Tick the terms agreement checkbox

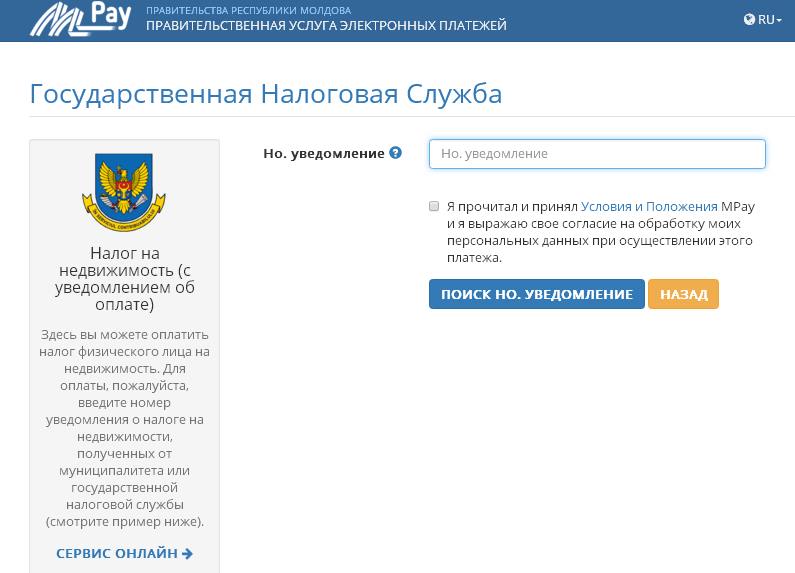click(434, 206)
